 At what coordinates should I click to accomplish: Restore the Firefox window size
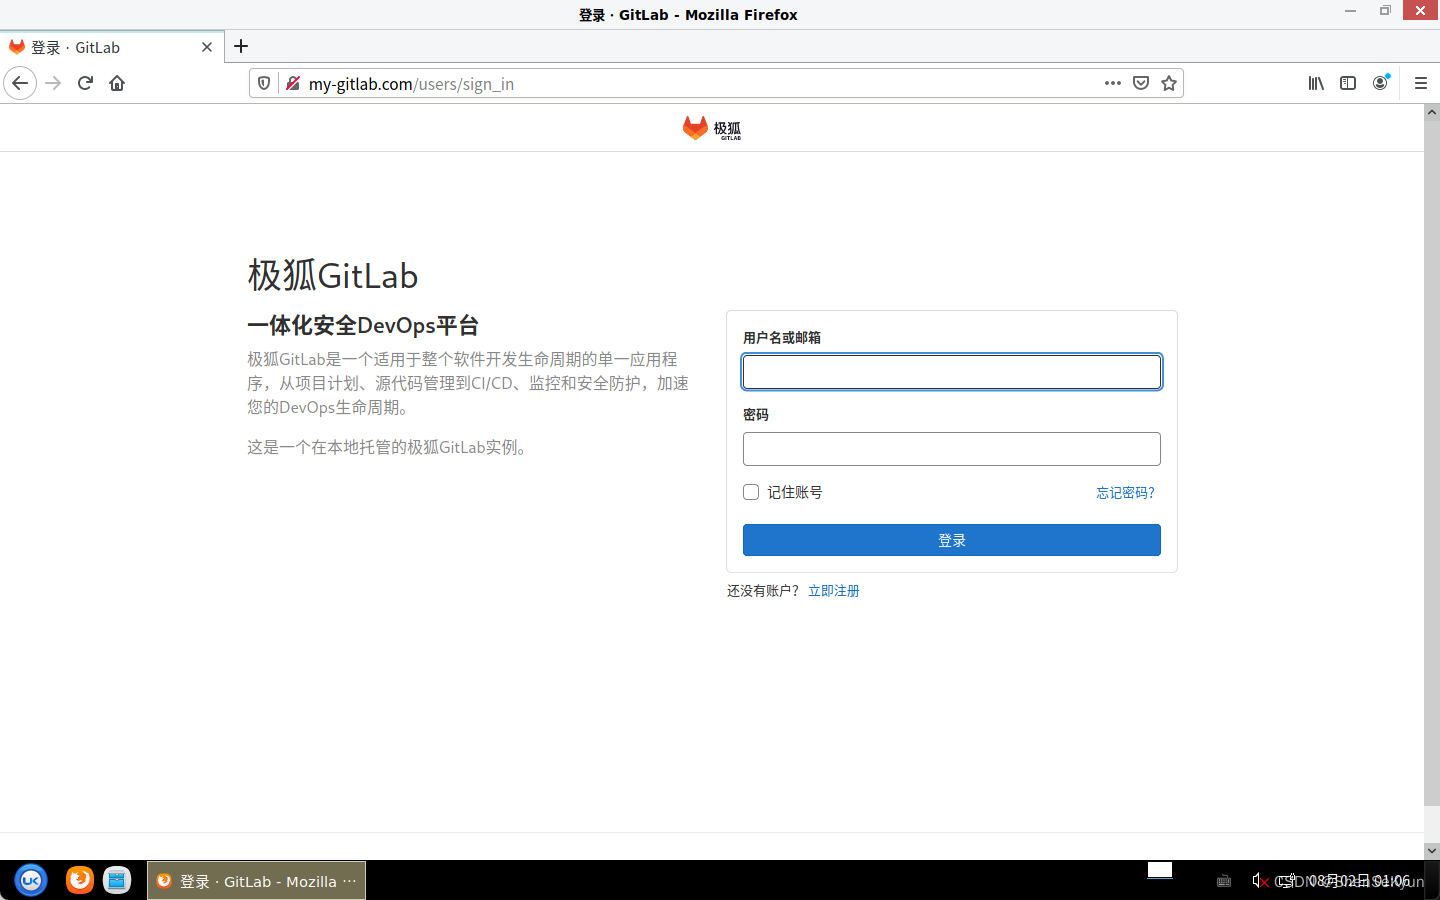coord(1385,10)
